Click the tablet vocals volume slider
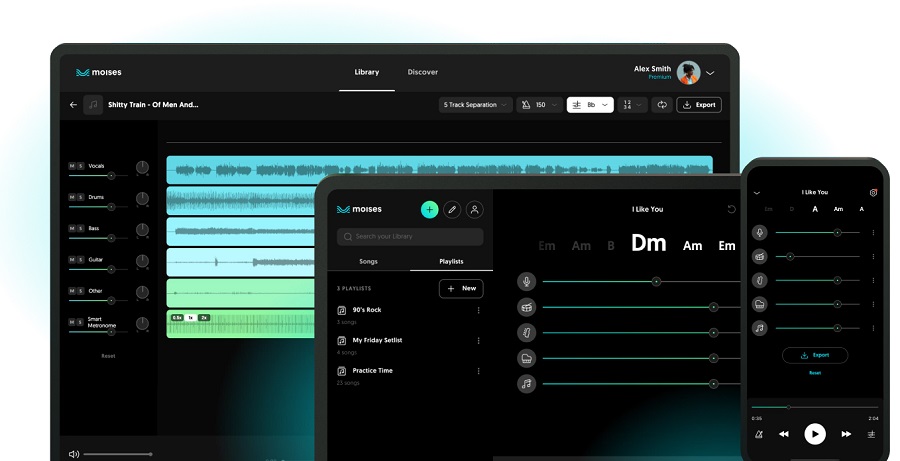This screenshot has height=461, width=900. click(642, 281)
